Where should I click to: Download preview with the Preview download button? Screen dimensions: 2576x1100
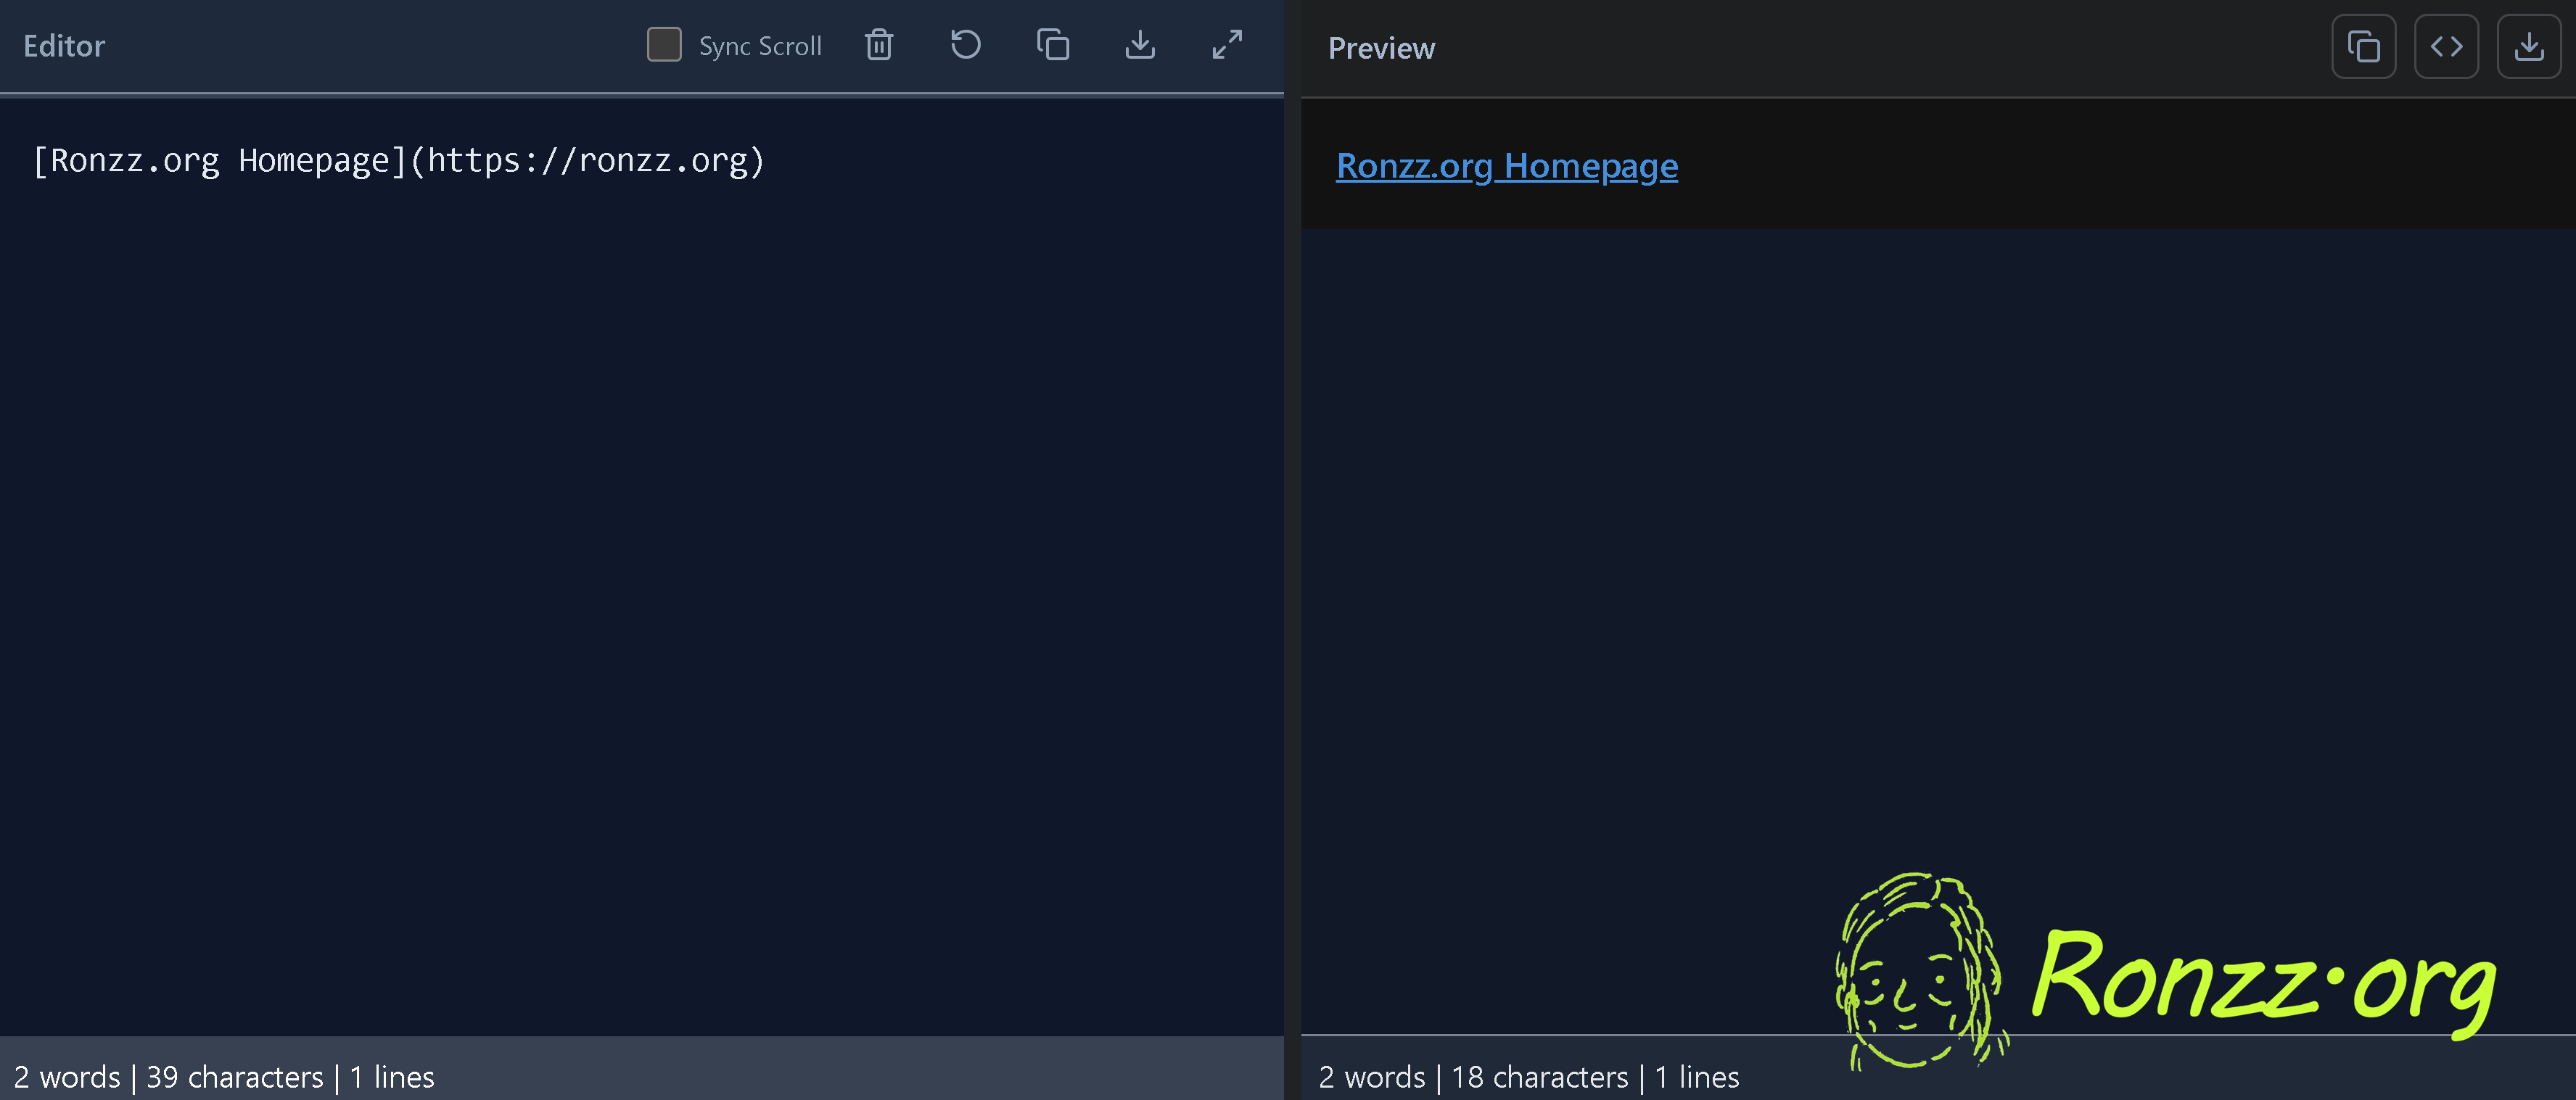coord(2528,47)
